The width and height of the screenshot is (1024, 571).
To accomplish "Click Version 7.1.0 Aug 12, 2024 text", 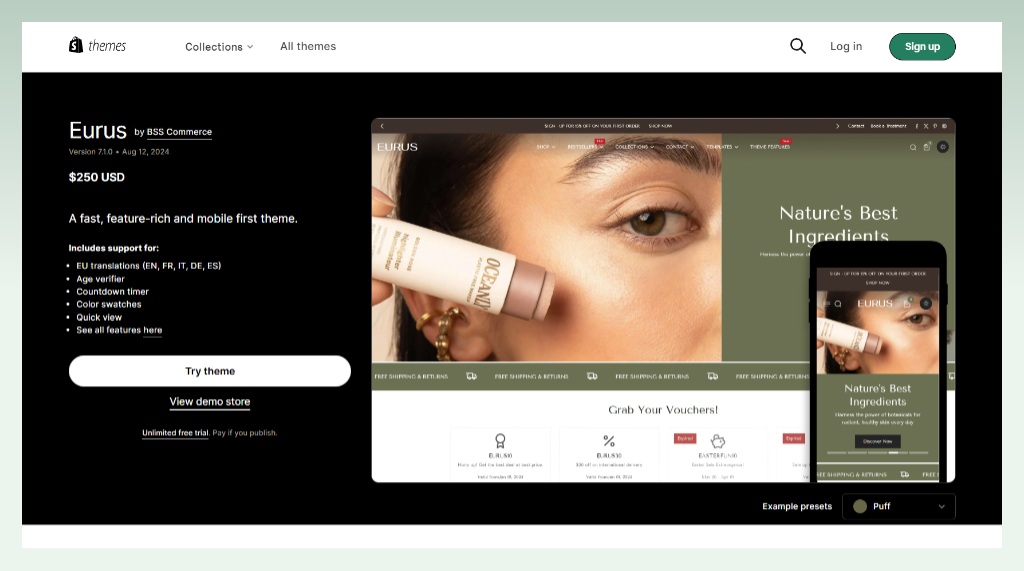I will click(x=119, y=152).
